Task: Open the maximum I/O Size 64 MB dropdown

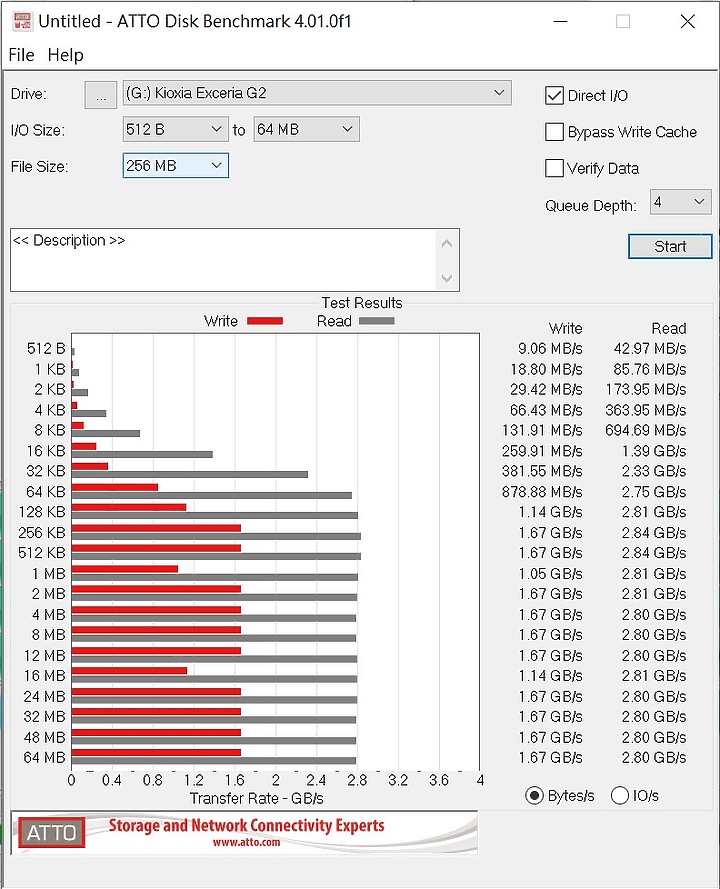Action: click(x=306, y=129)
